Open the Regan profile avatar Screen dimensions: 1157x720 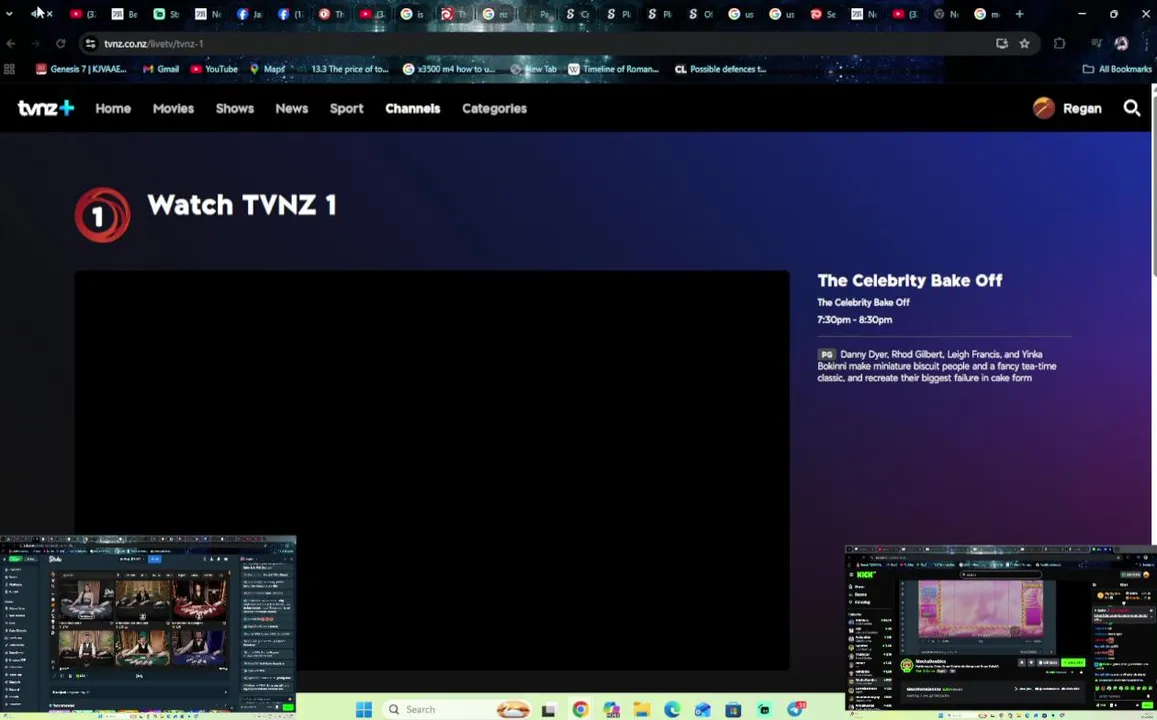1043,108
